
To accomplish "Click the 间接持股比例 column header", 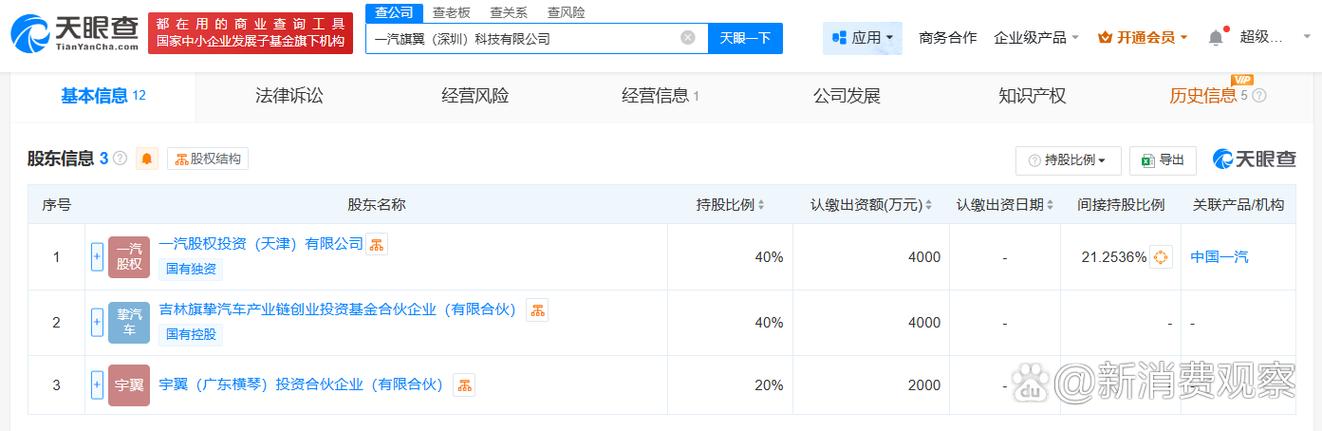I will point(1121,205).
